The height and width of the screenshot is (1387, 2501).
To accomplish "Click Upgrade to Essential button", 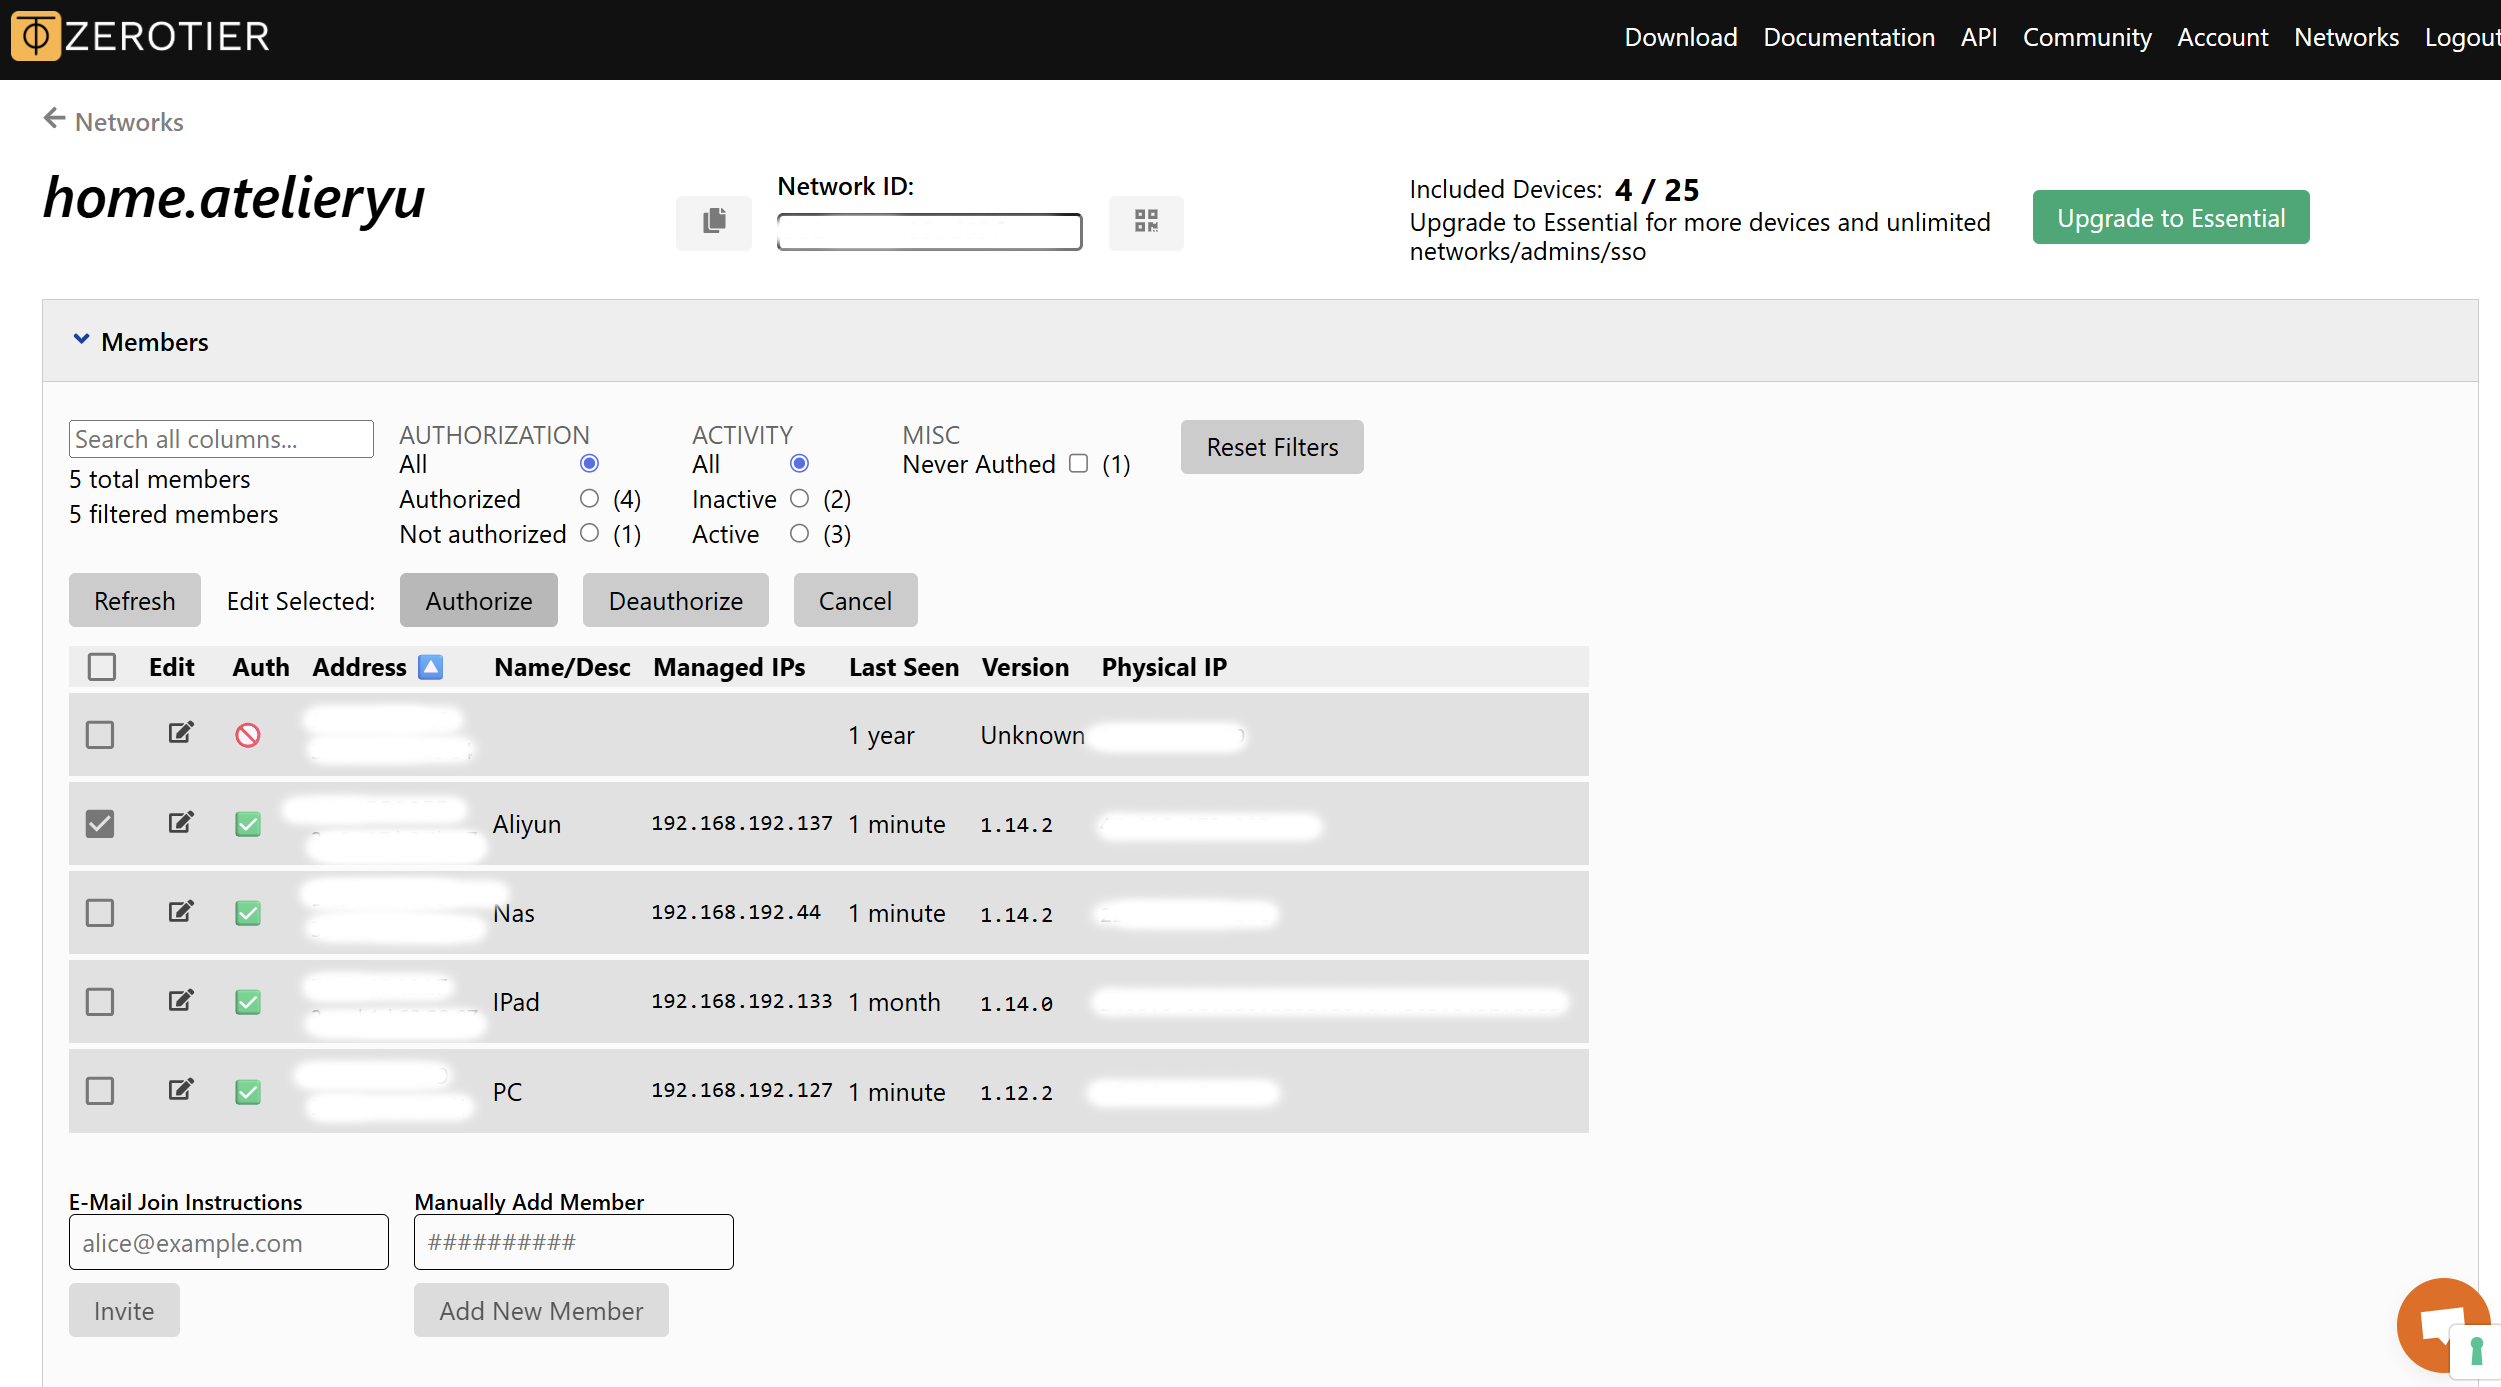I will click(2170, 217).
